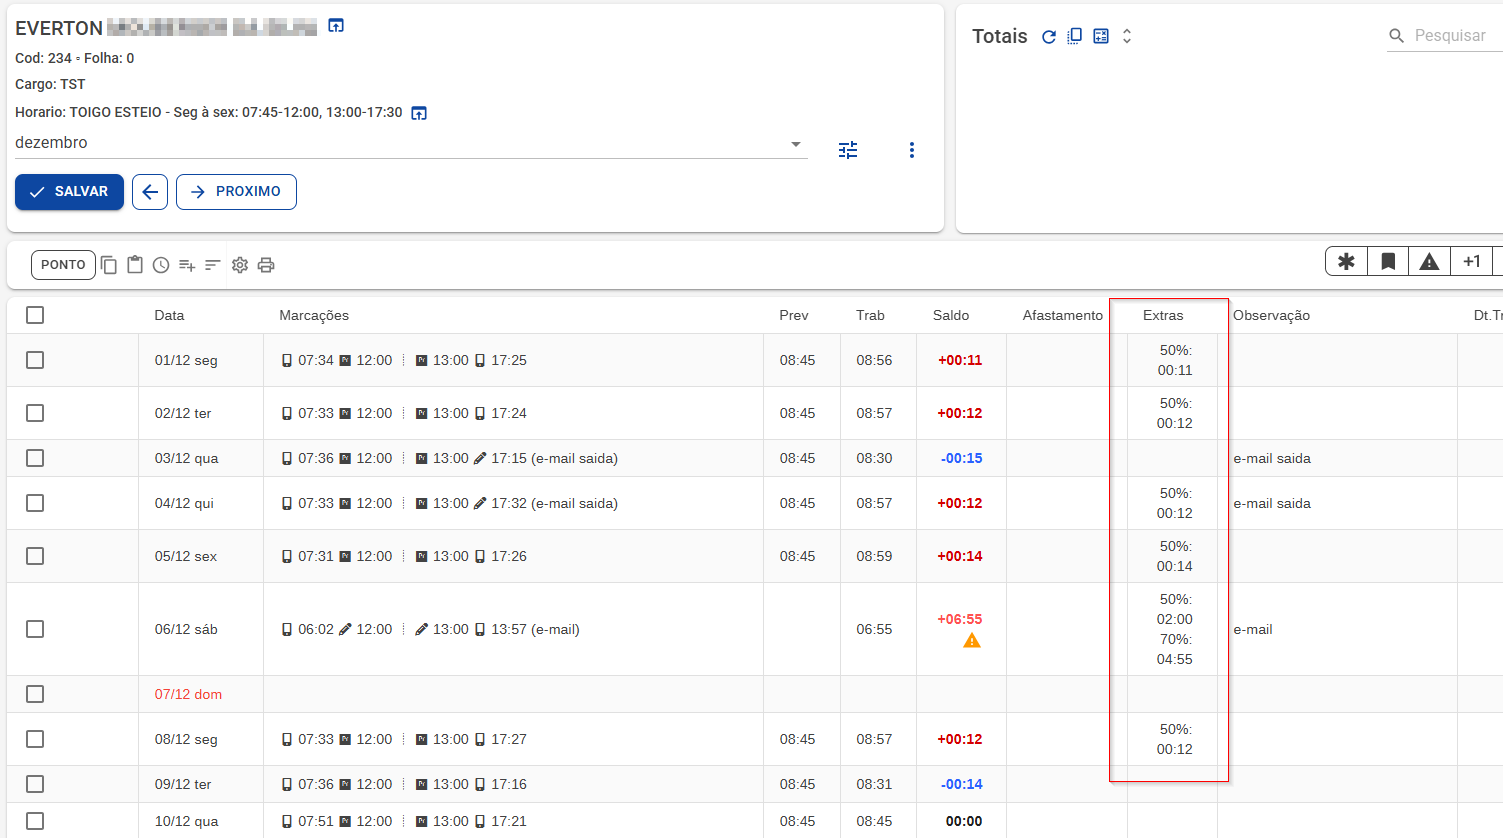The width and height of the screenshot is (1503, 838).
Task: Open the gear settings icon in toolbar
Action: click(240, 265)
